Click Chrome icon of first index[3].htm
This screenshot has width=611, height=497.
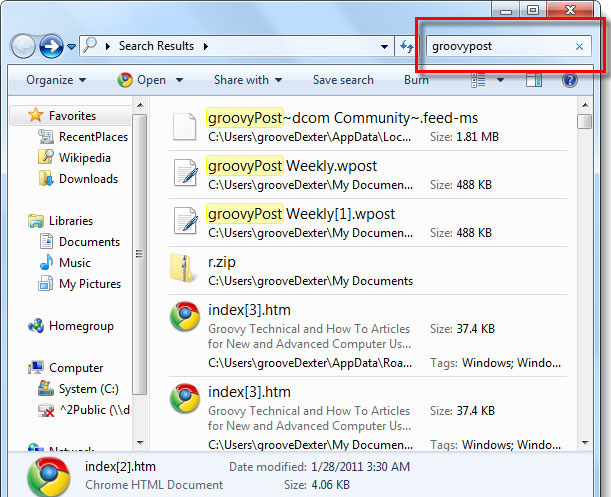pyautogui.click(x=185, y=316)
